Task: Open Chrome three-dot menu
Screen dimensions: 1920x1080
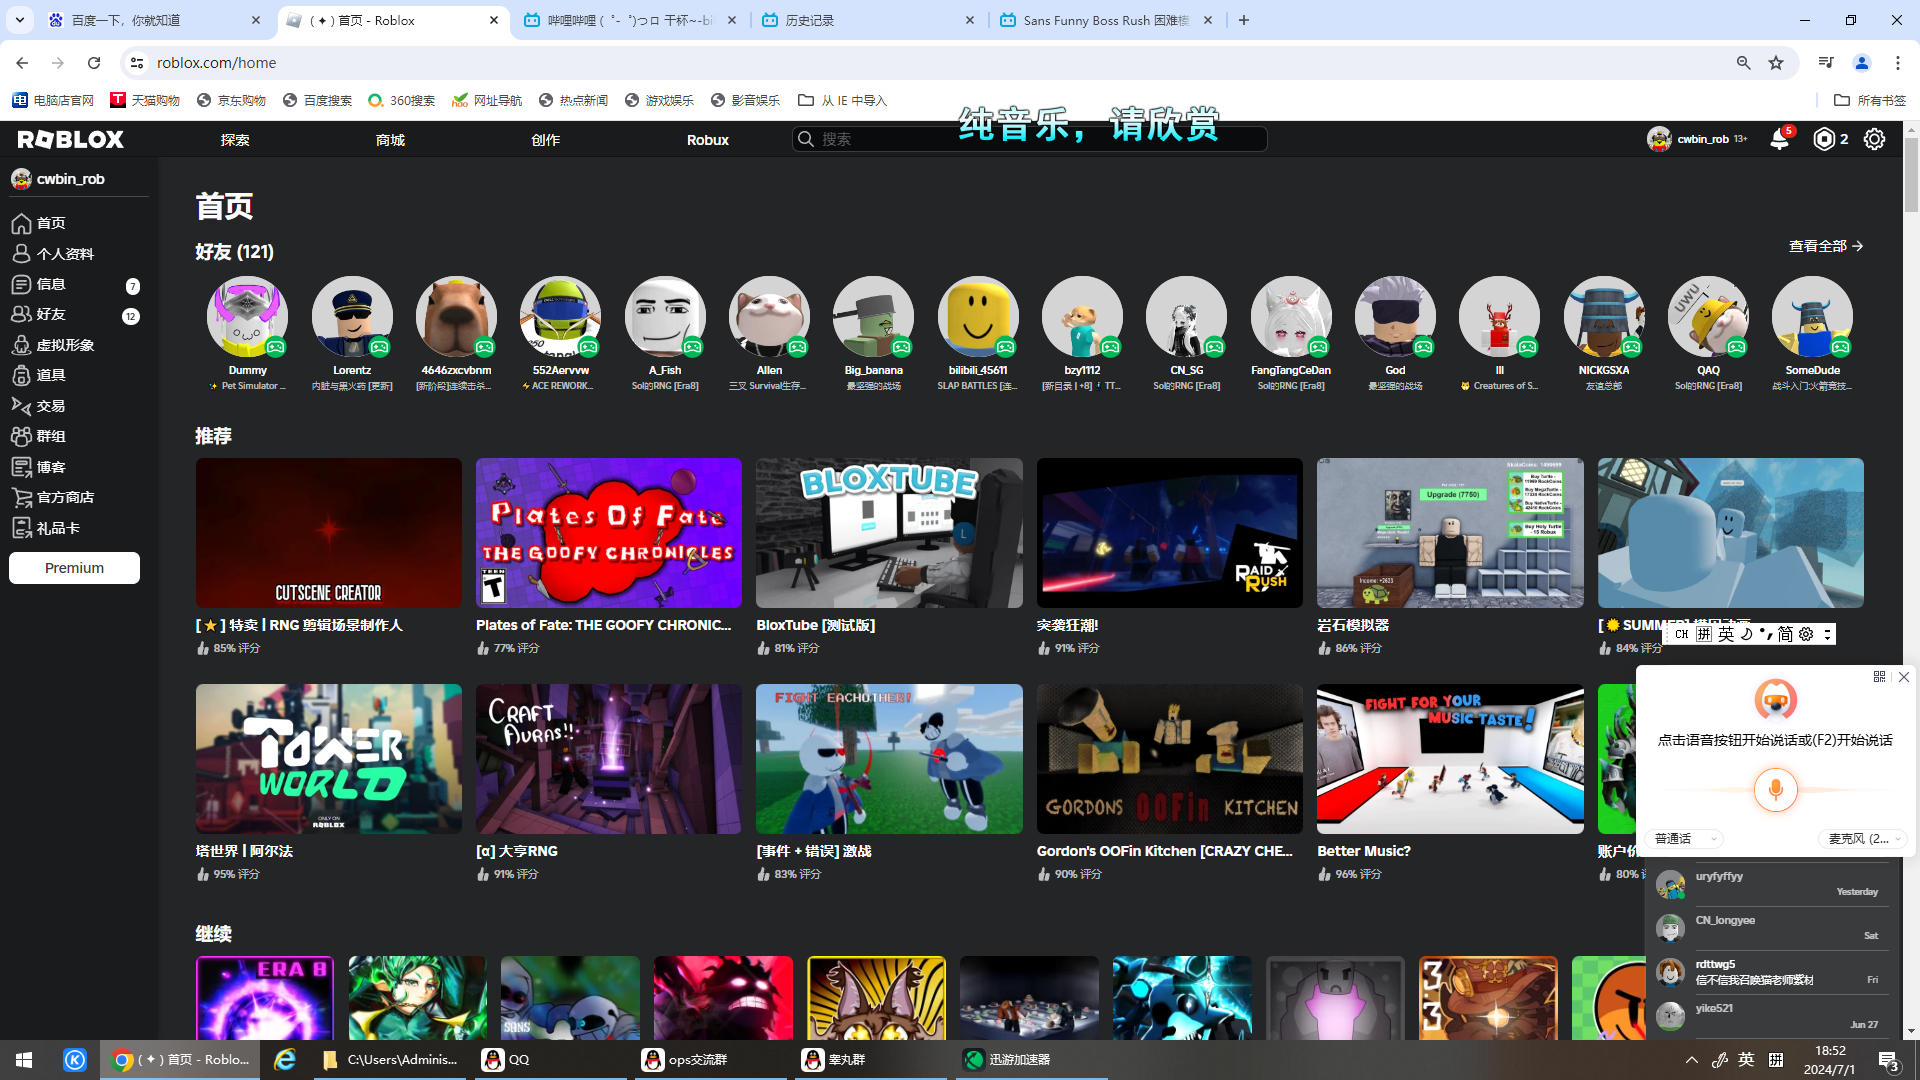Action: click(1897, 62)
